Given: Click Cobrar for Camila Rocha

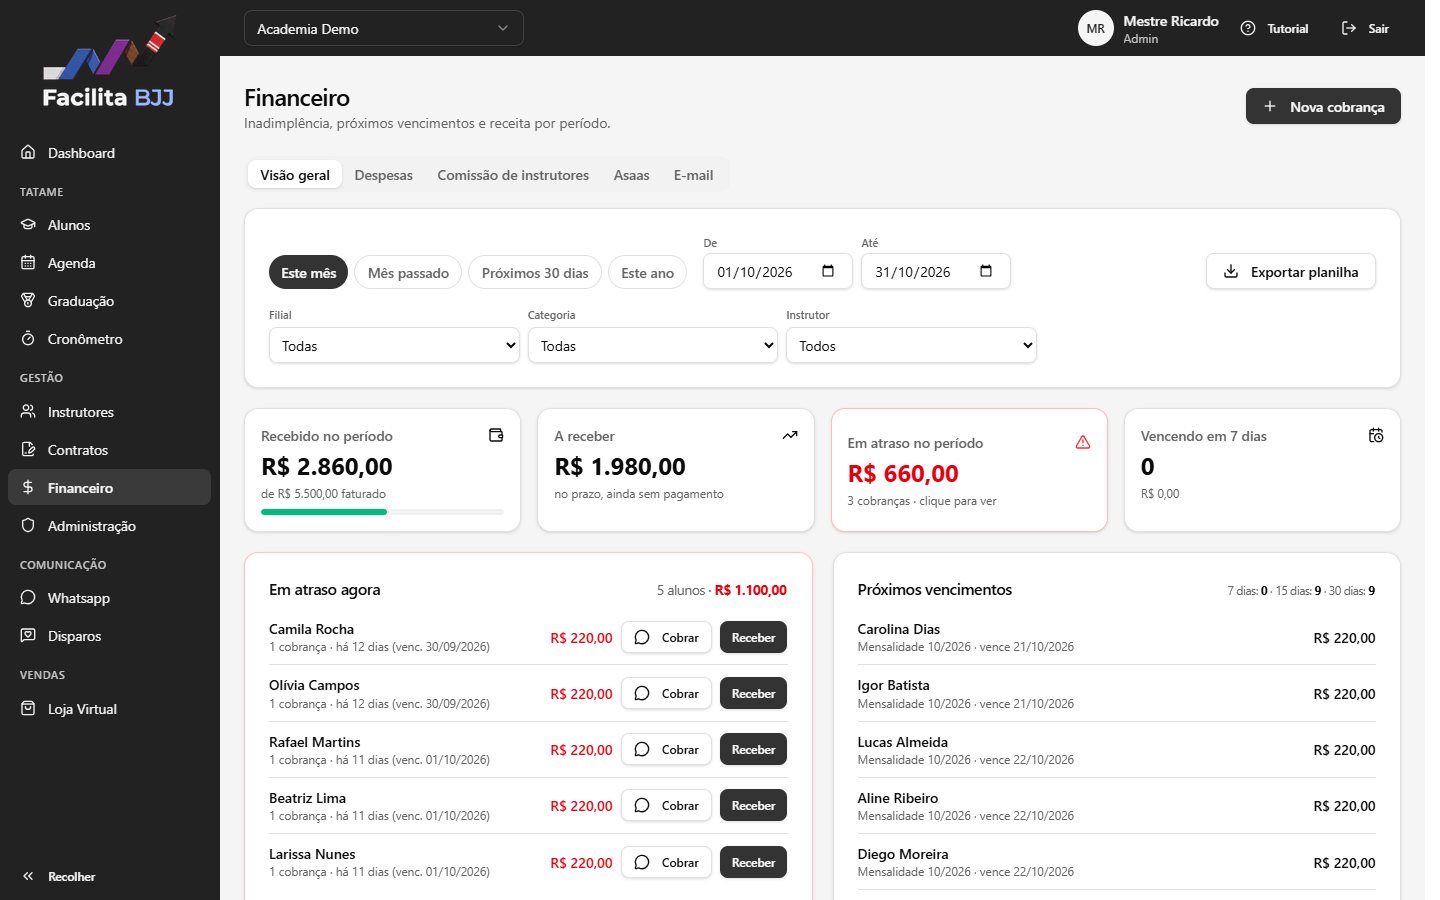Looking at the screenshot, I should coord(666,637).
